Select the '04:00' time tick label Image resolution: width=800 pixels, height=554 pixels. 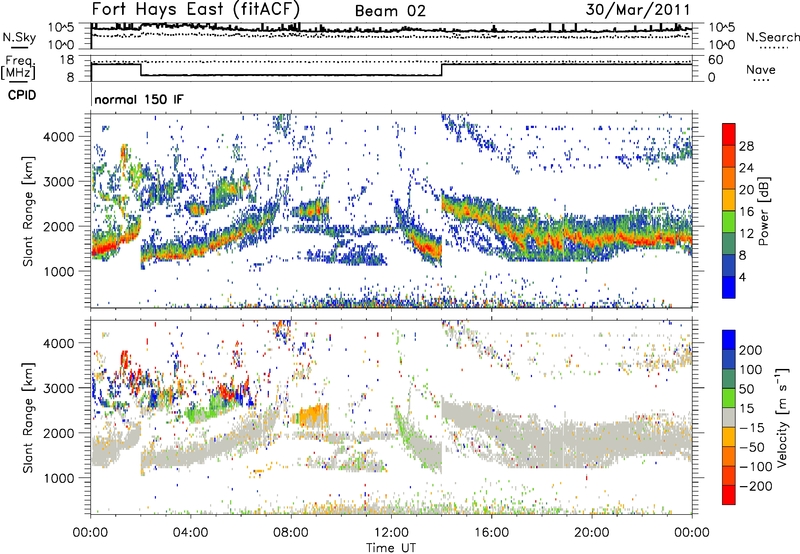190,533
